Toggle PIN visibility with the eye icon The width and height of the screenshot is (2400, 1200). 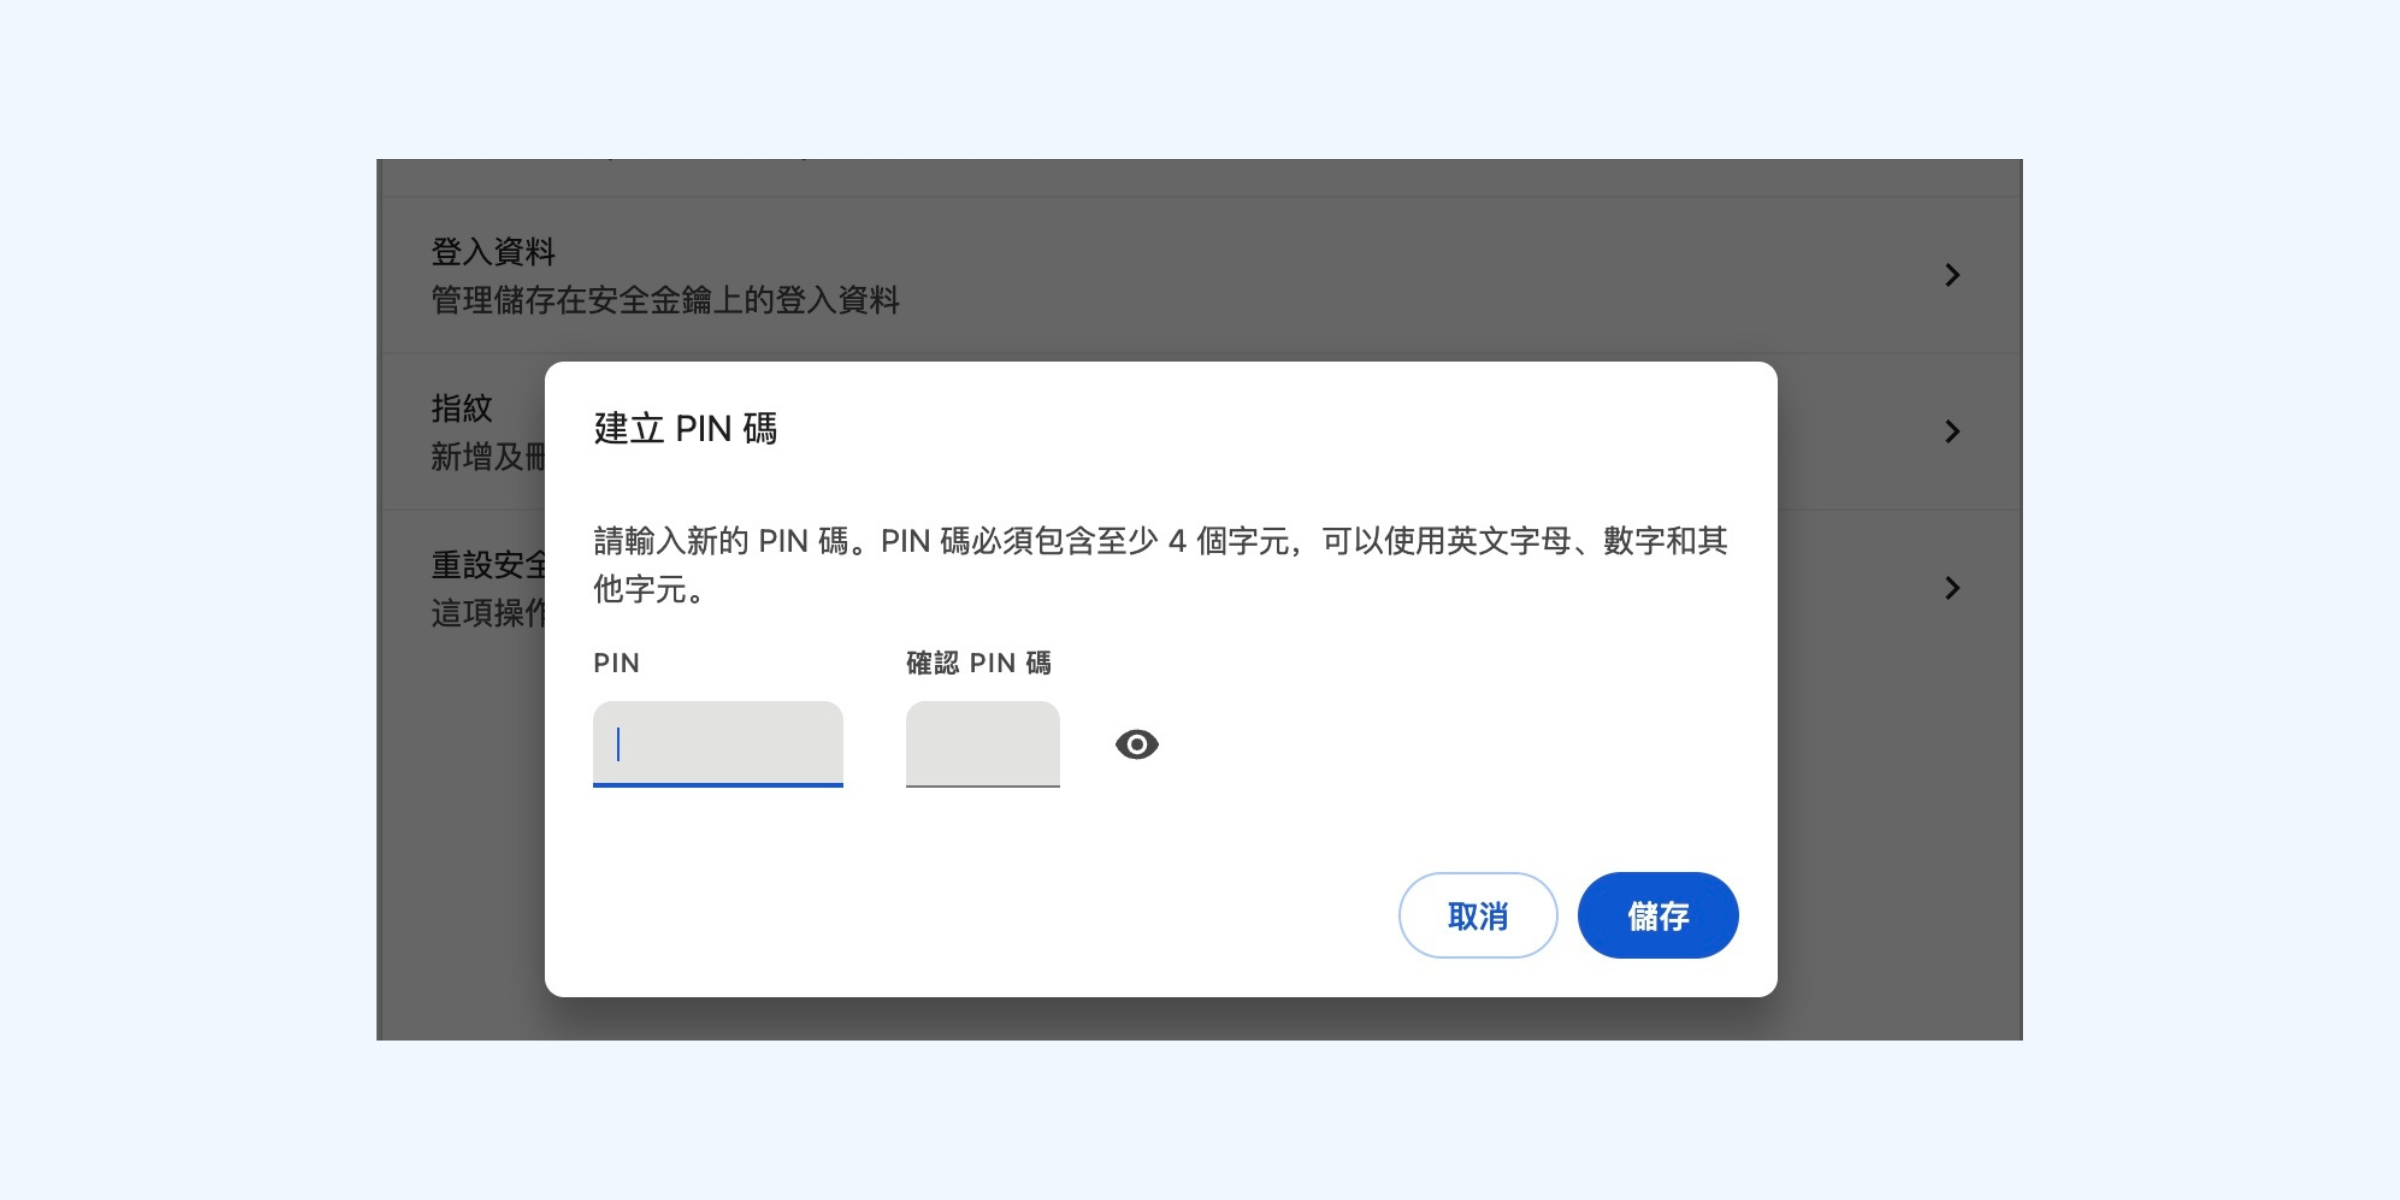[1136, 744]
